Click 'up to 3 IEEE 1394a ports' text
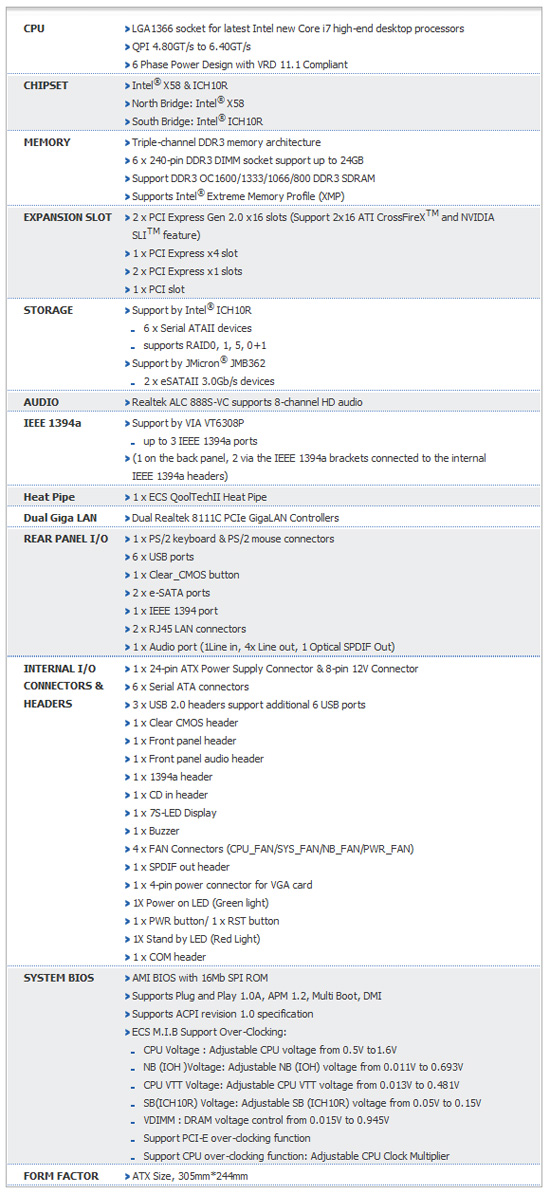Screen dimensions: 550x1194 click(200, 440)
